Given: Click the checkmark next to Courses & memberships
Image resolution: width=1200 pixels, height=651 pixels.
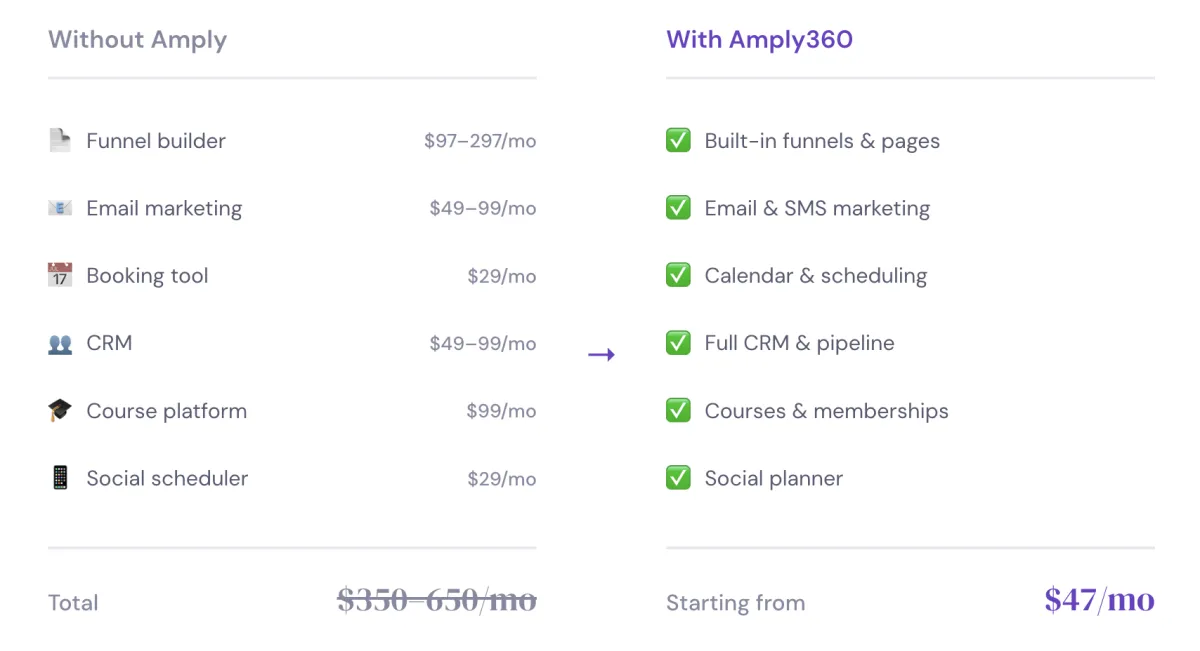Looking at the screenshot, I should (678, 411).
